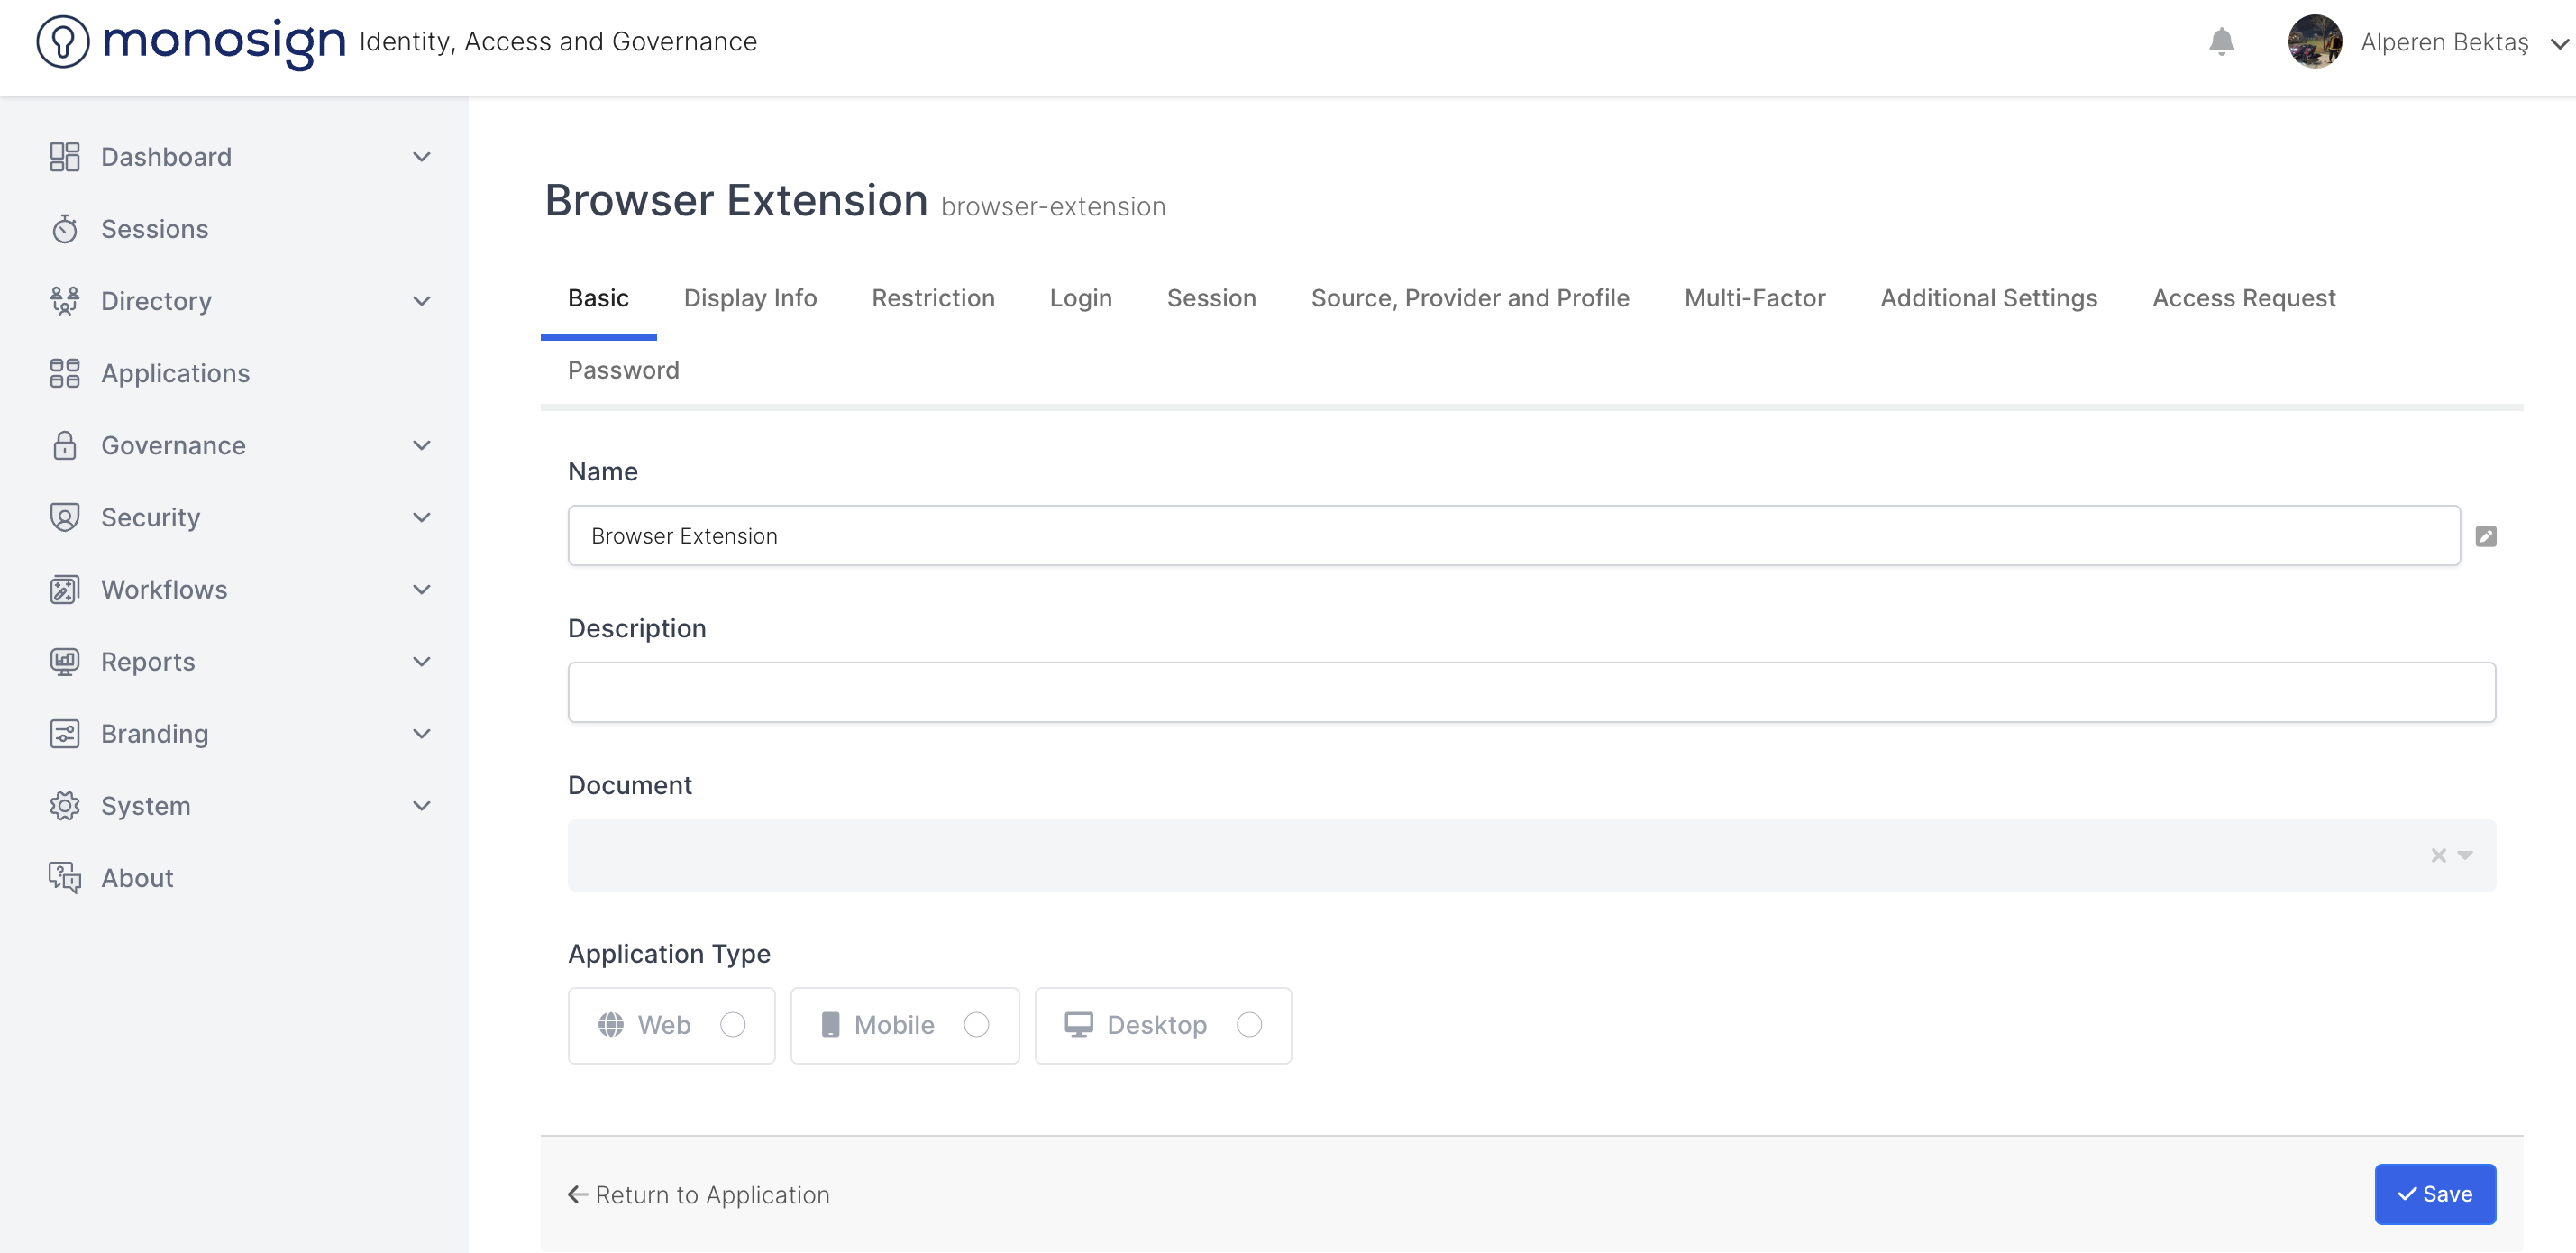Switch to the Multi-Factor tab
This screenshot has width=2576, height=1253.
1754,298
